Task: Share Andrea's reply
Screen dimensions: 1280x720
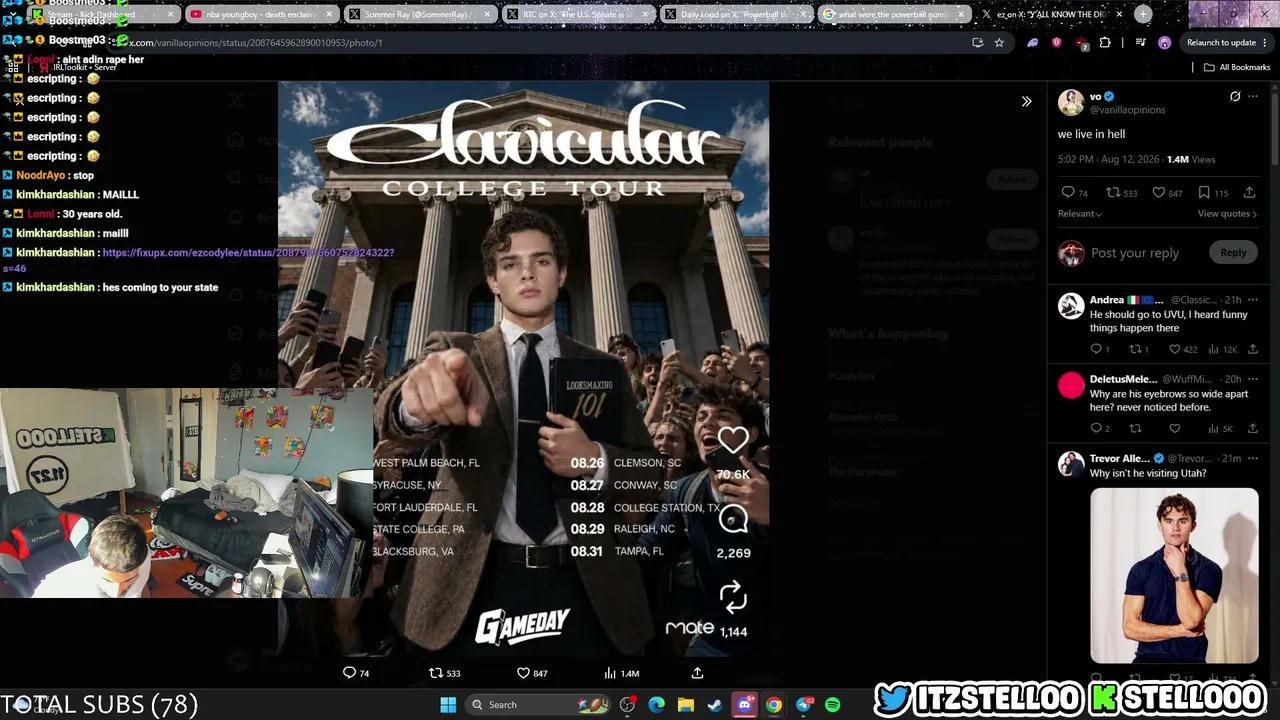Action: pos(1252,349)
